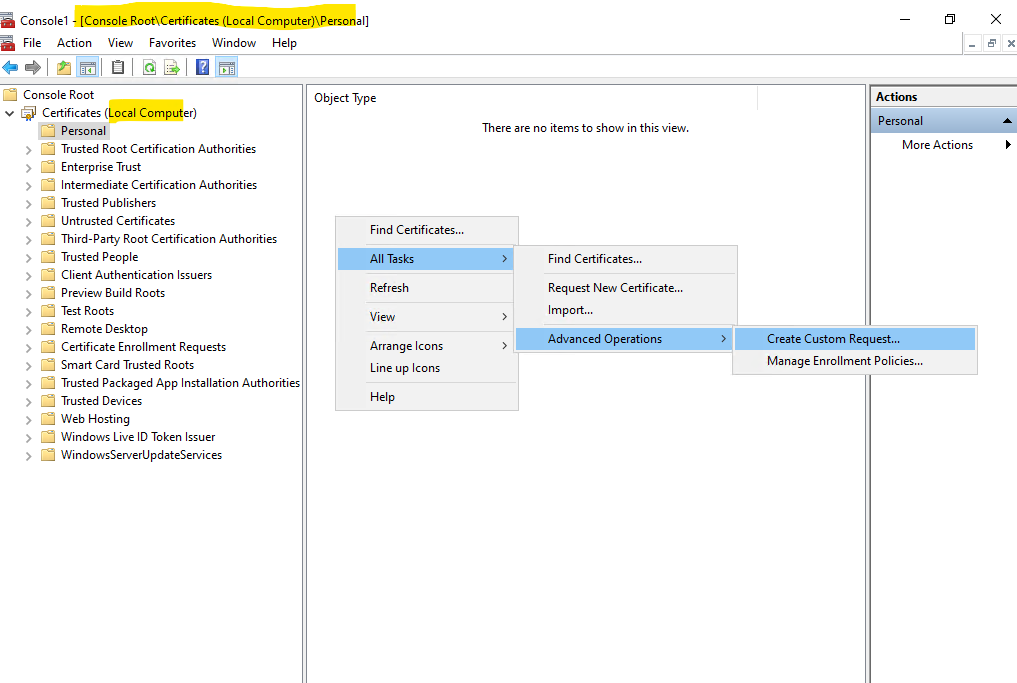This screenshot has height=683, width=1017.
Task: Select Windows Live ID Token Issuer tree item
Action: (x=138, y=437)
